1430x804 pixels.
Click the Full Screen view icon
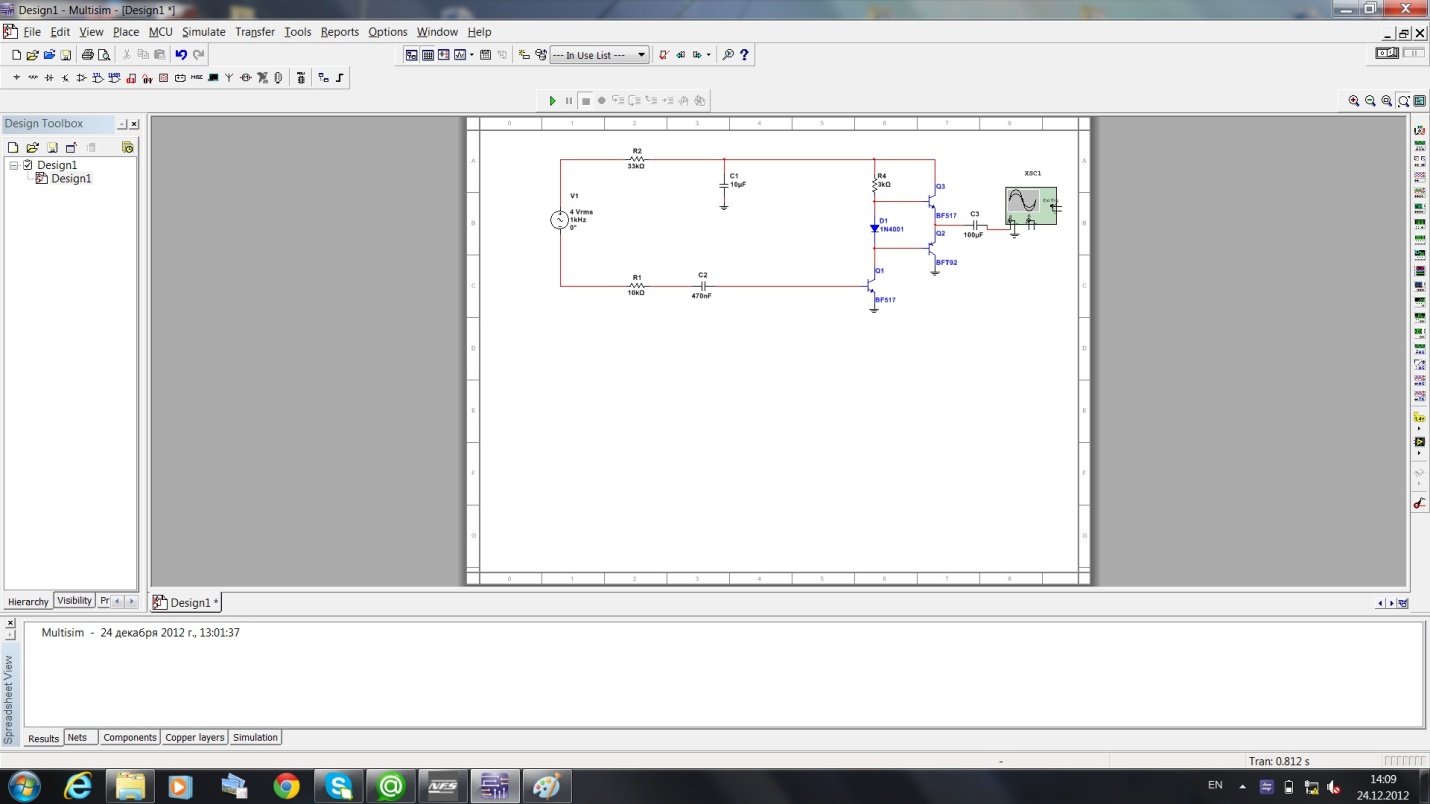pyautogui.click(x=1419, y=101)
